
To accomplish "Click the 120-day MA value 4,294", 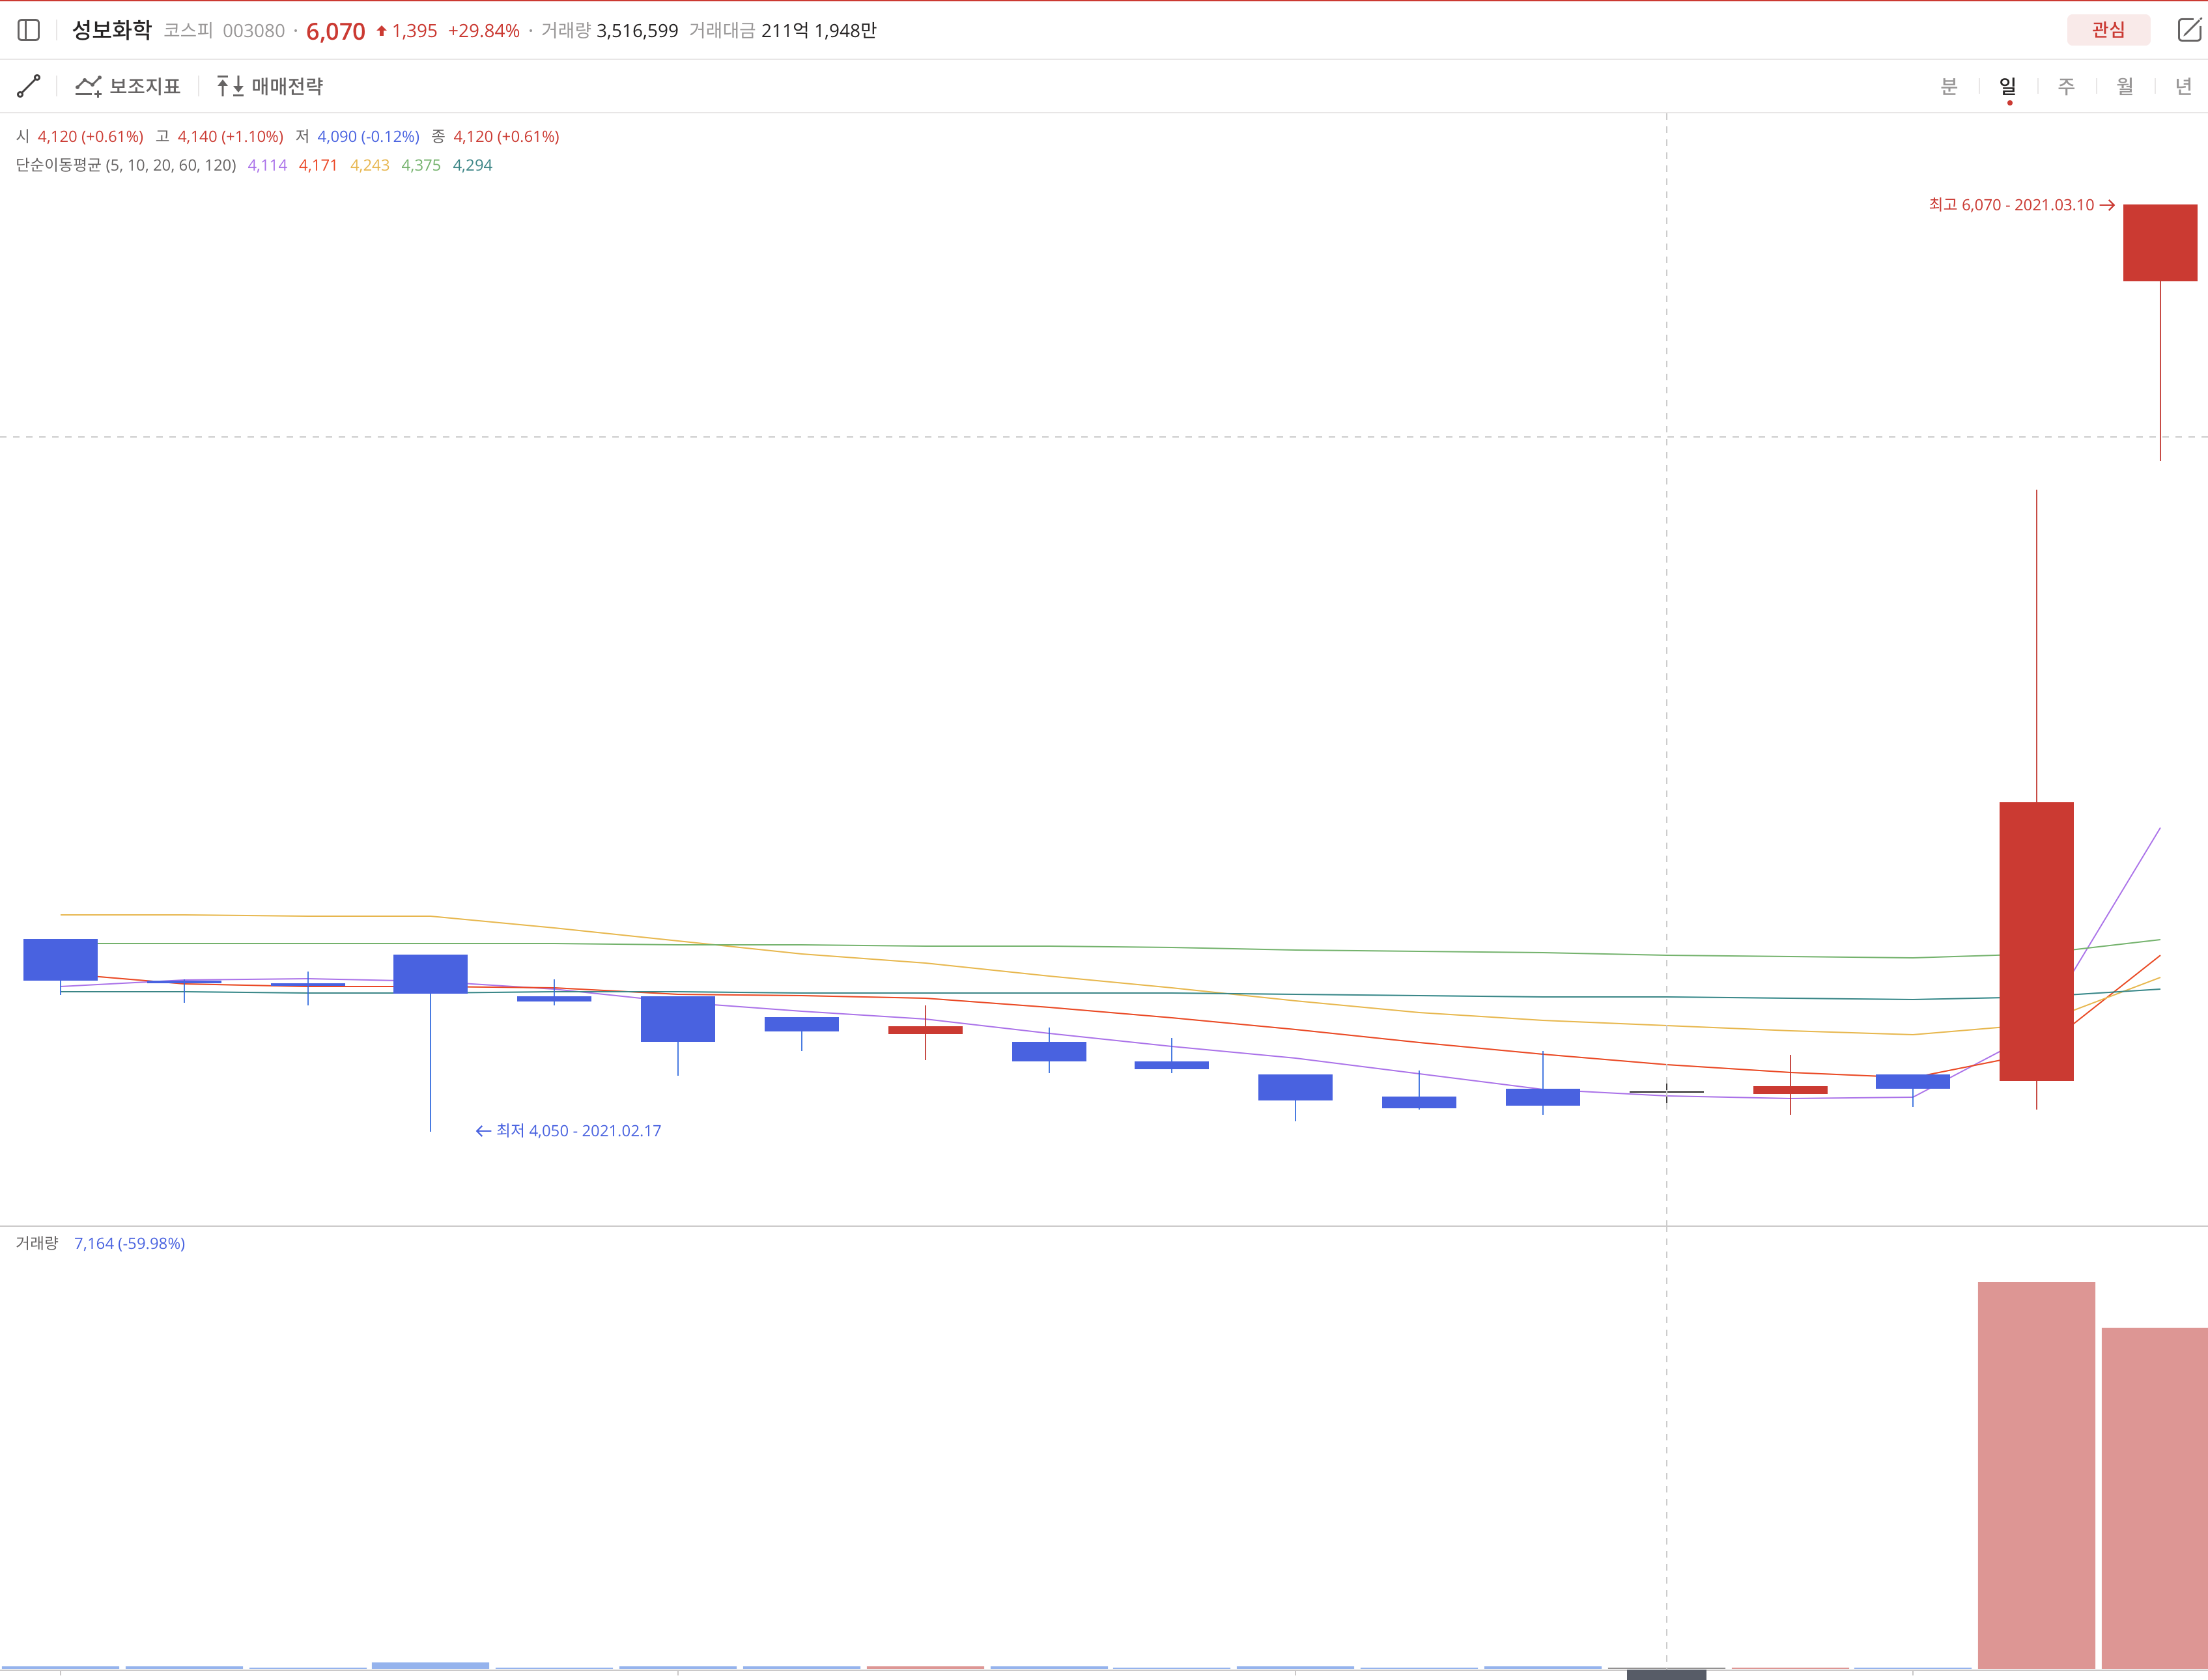I will point(473,165).
